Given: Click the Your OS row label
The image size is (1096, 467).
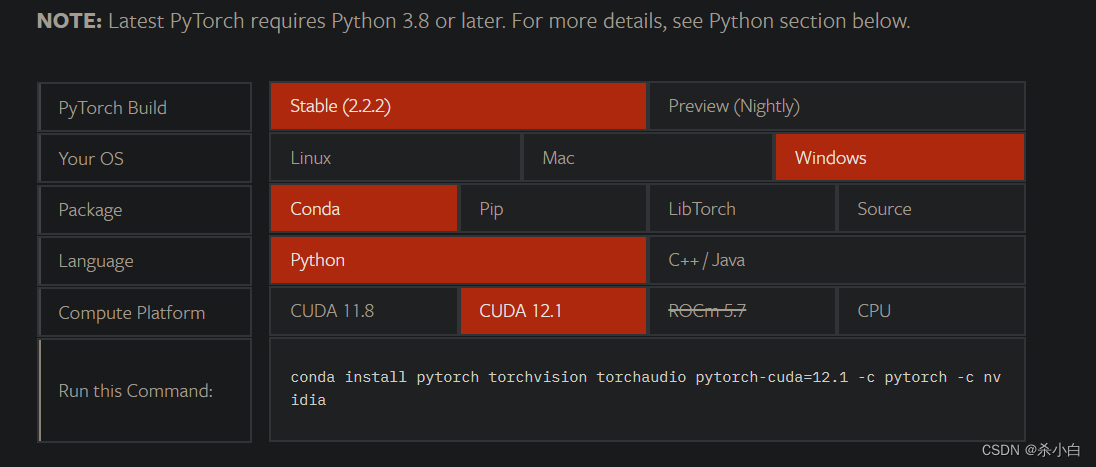Looking at the screenshot, I should click(145, 158).
